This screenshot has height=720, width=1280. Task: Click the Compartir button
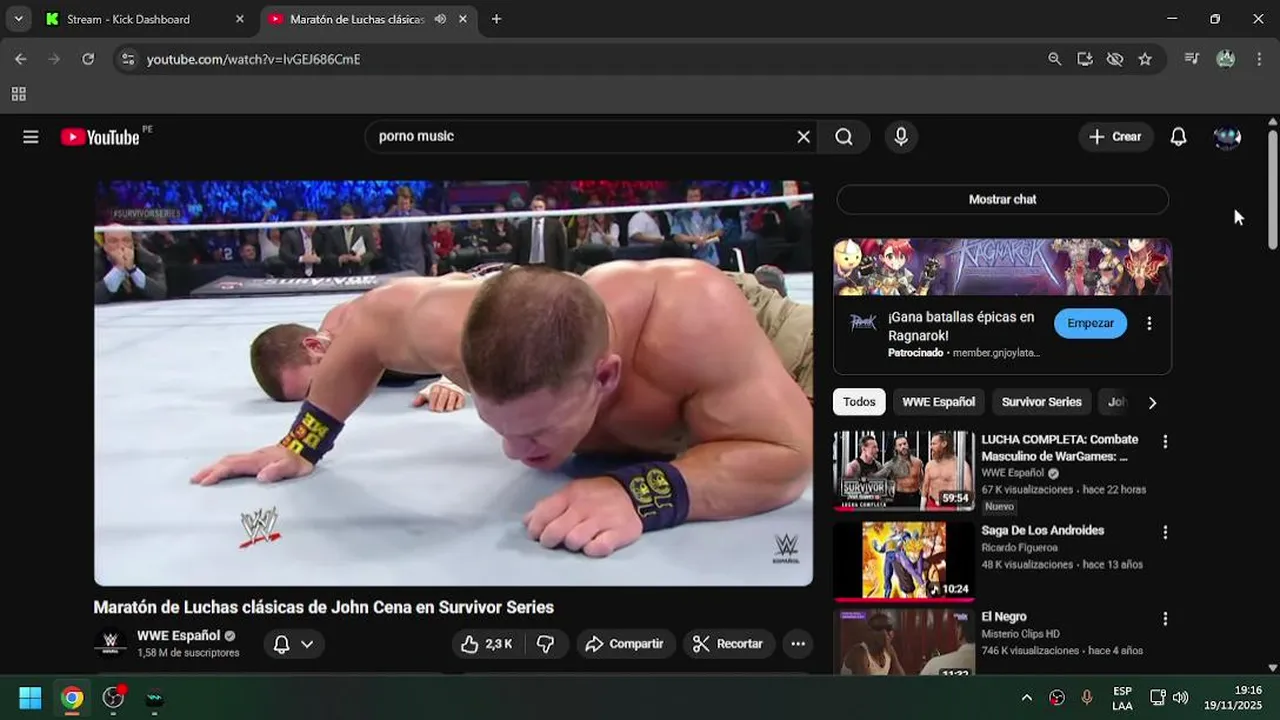[625, 644]
